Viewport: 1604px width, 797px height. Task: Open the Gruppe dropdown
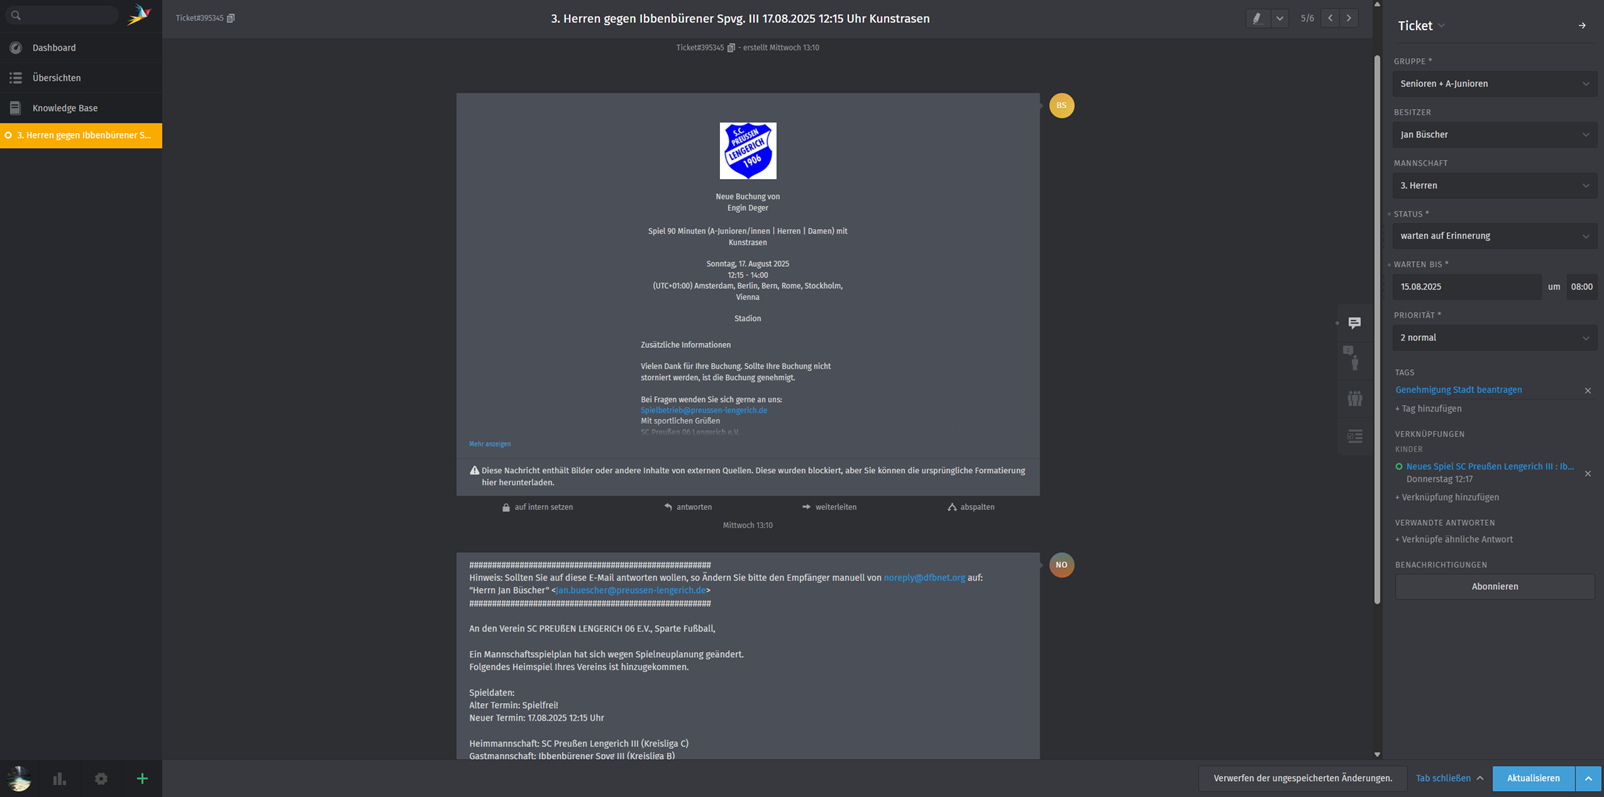pos(1494,84)
